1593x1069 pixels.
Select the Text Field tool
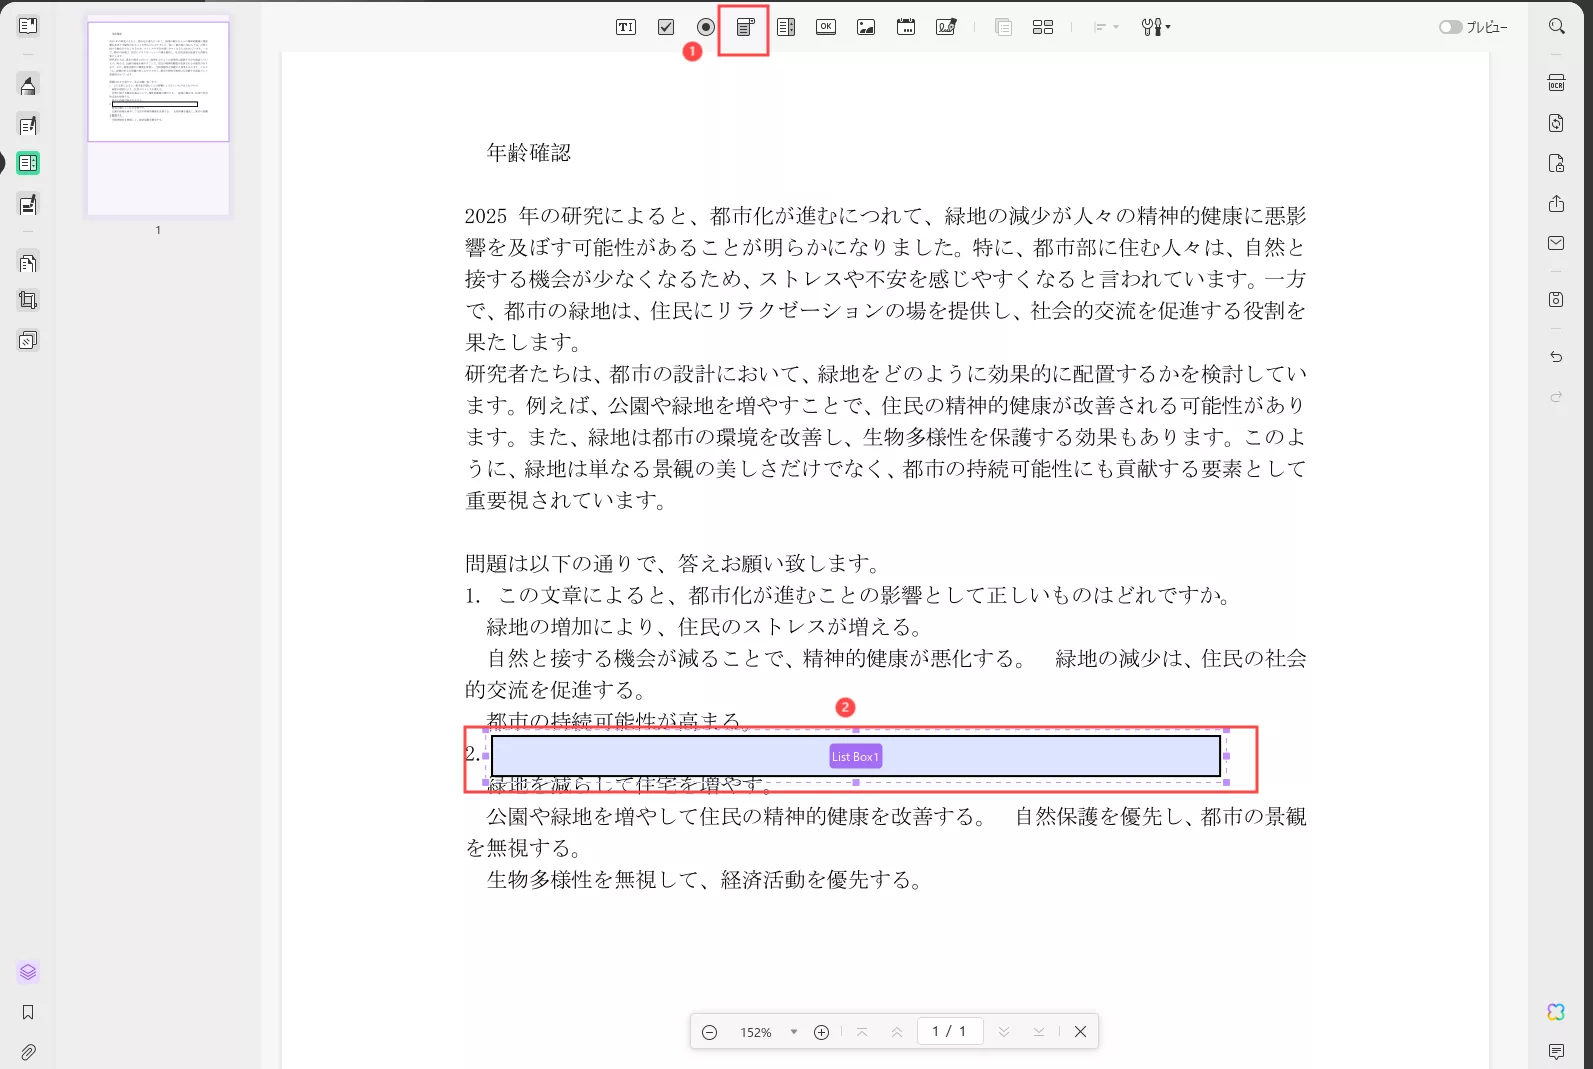click(x=626, y=27)
